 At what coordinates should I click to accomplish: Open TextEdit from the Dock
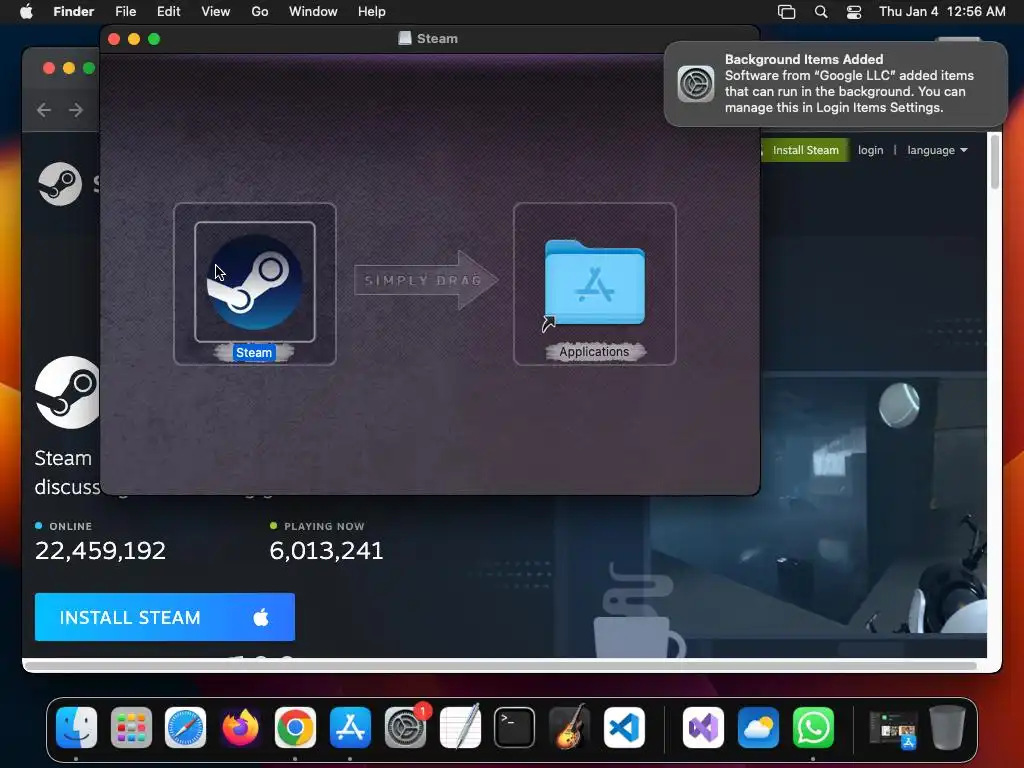point(460,728)
